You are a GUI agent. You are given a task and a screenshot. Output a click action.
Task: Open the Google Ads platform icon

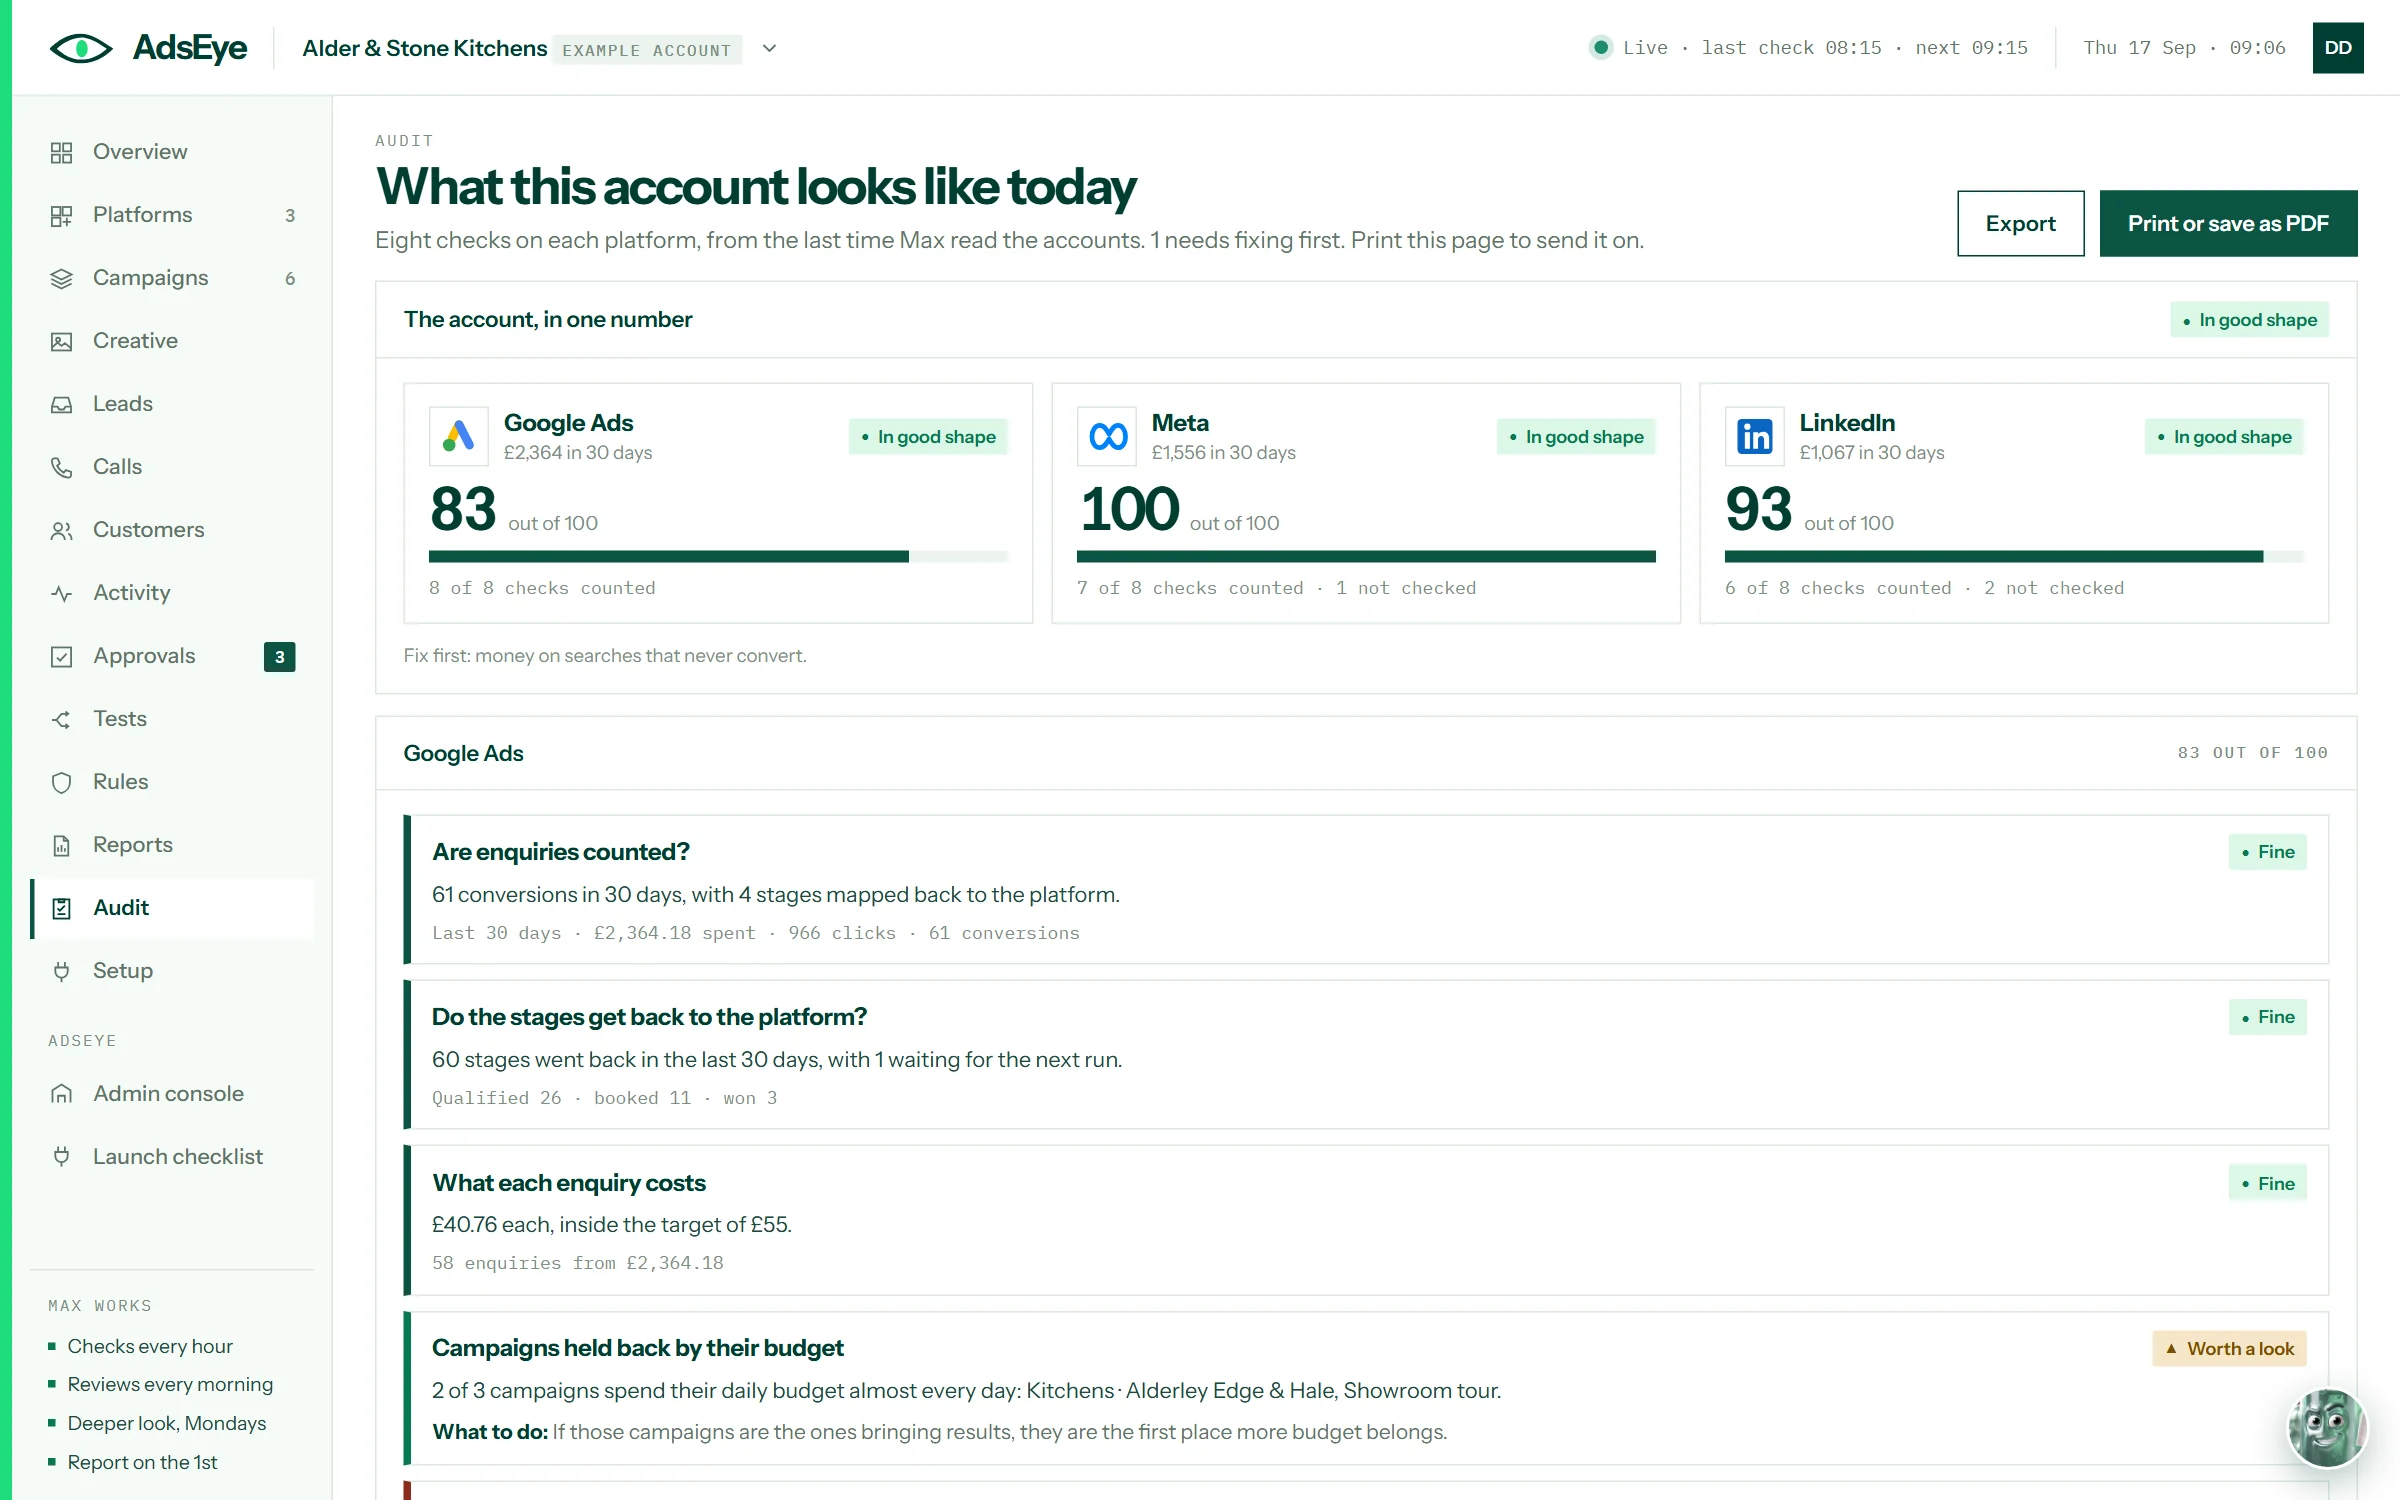[x=459, y=436]
